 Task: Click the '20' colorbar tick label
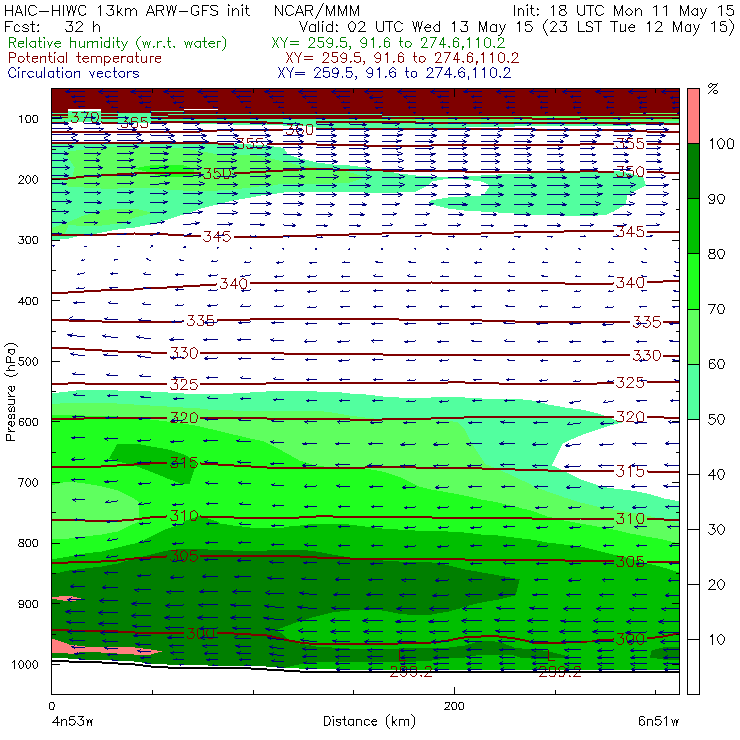(x=717, y=585)
